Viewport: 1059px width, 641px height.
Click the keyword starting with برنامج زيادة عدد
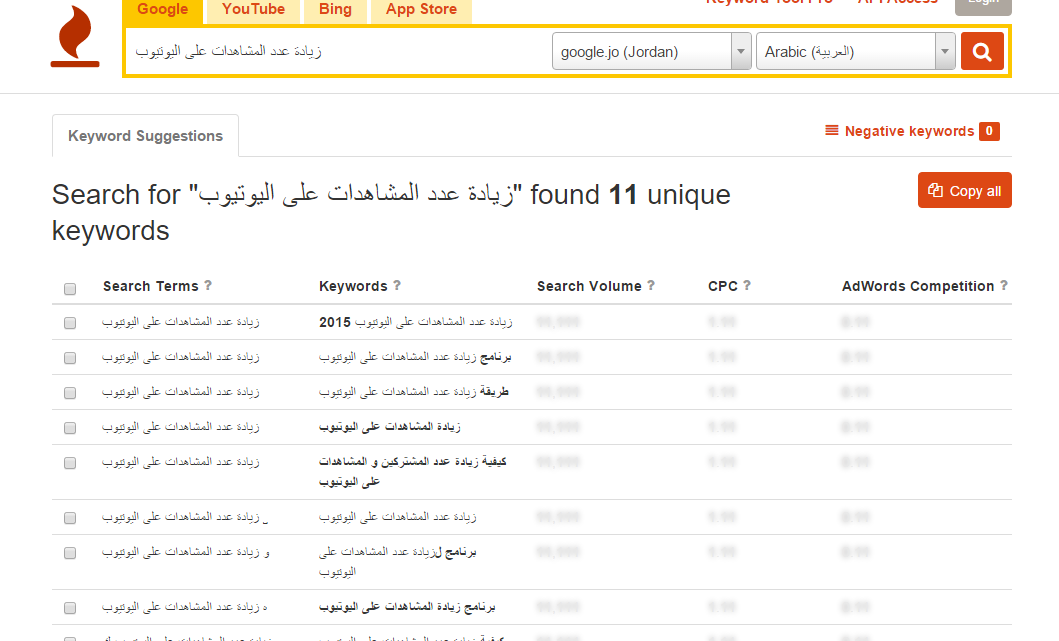[415, 357]
